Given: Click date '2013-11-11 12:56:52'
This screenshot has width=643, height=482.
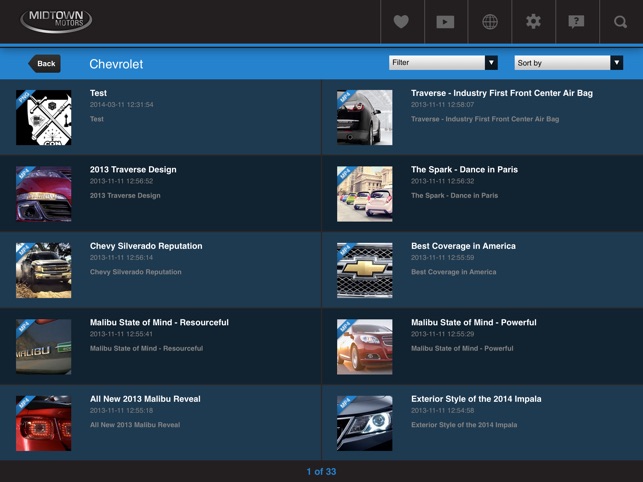Looking at the screenshot, I should click(121, 181).
